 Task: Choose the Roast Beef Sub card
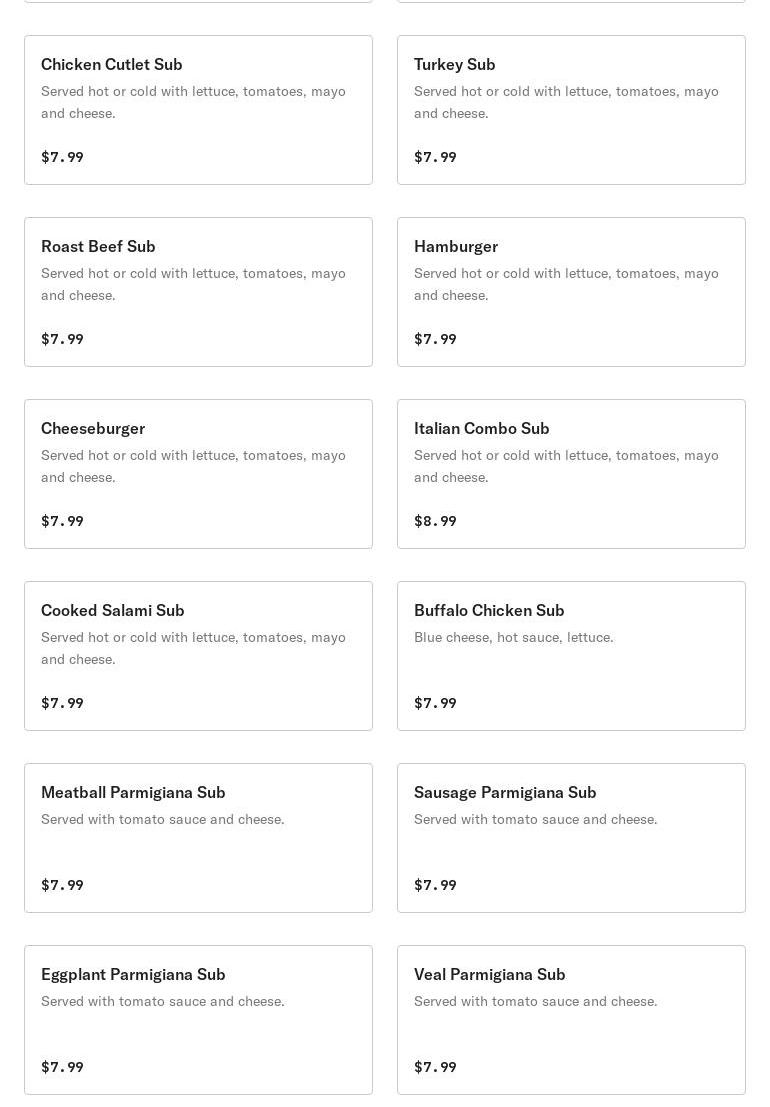[198, 292]
